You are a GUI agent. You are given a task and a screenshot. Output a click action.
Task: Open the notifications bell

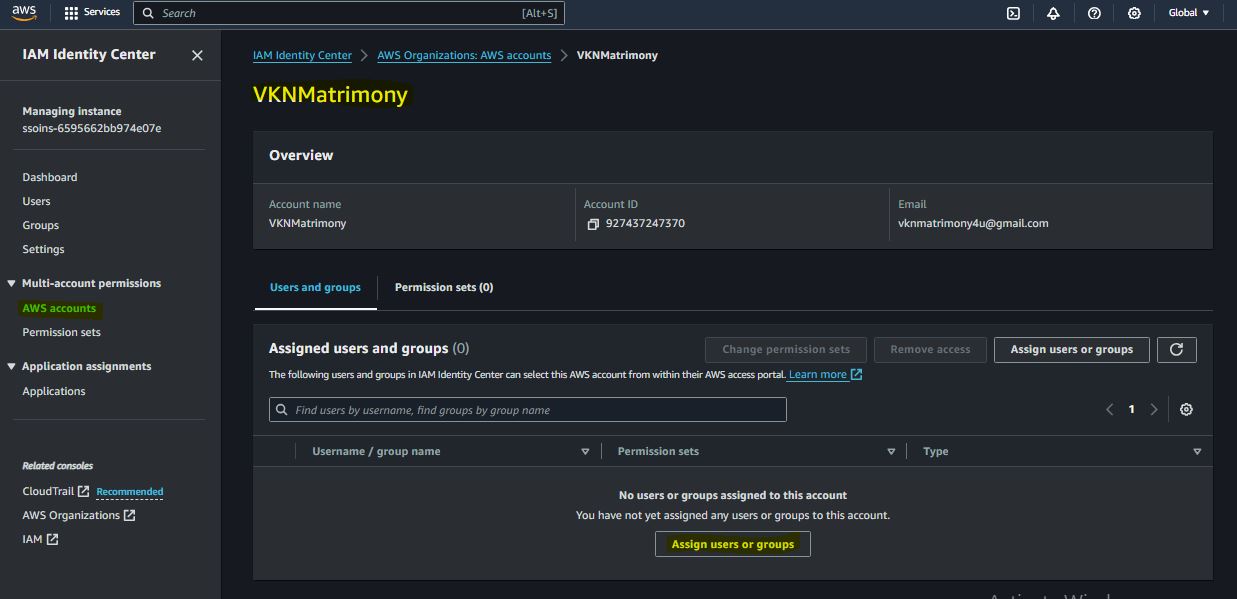tap(1053, 13)
